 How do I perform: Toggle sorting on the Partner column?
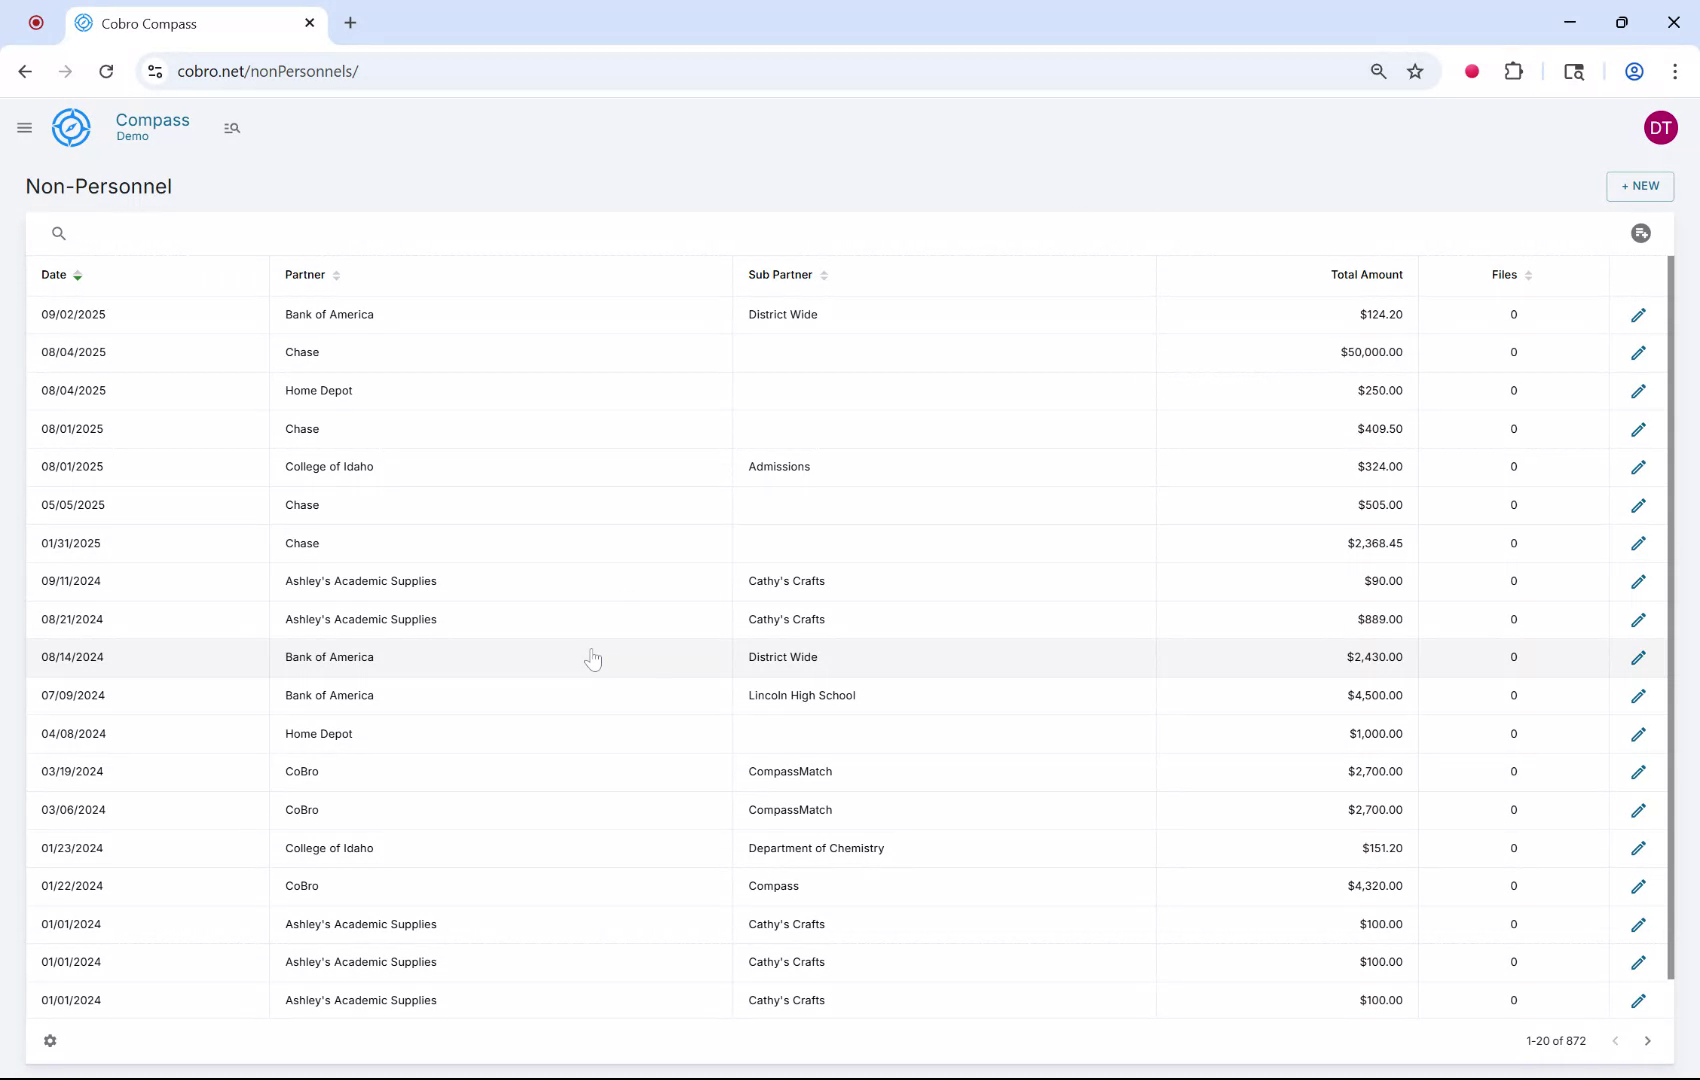coord(337,275)
